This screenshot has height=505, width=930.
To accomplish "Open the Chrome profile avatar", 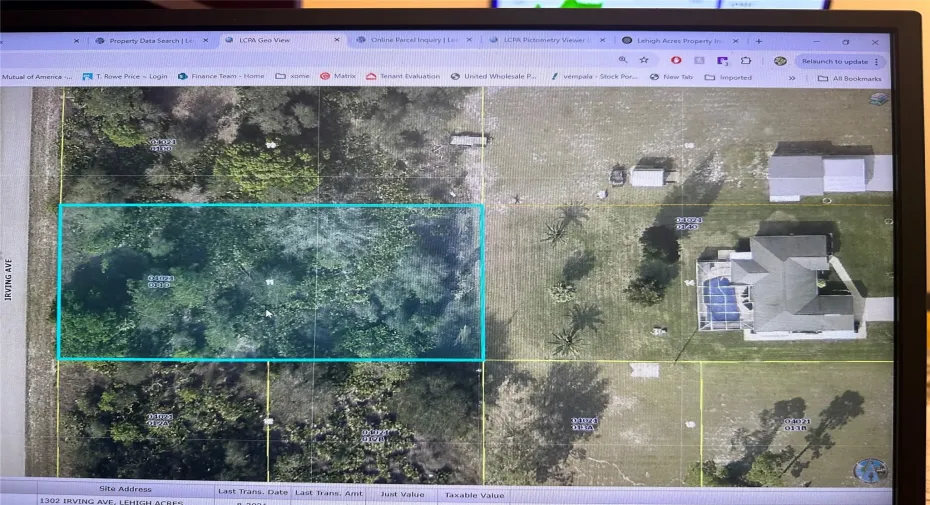I will tap(780, 61).
